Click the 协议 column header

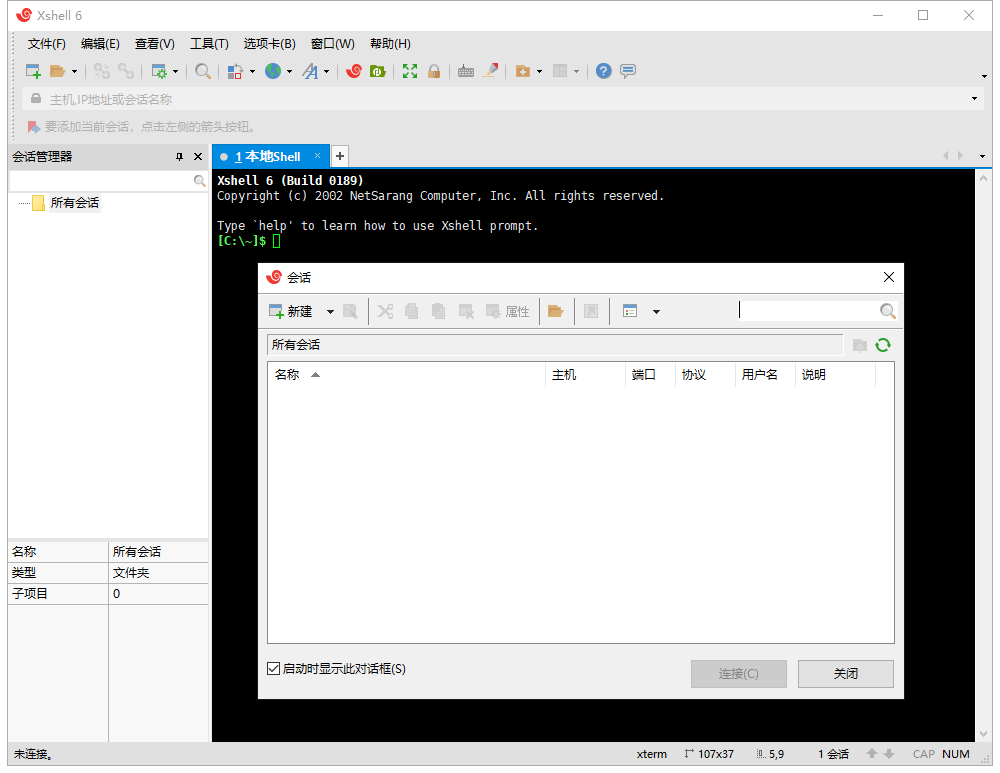[x=705, y=375]
